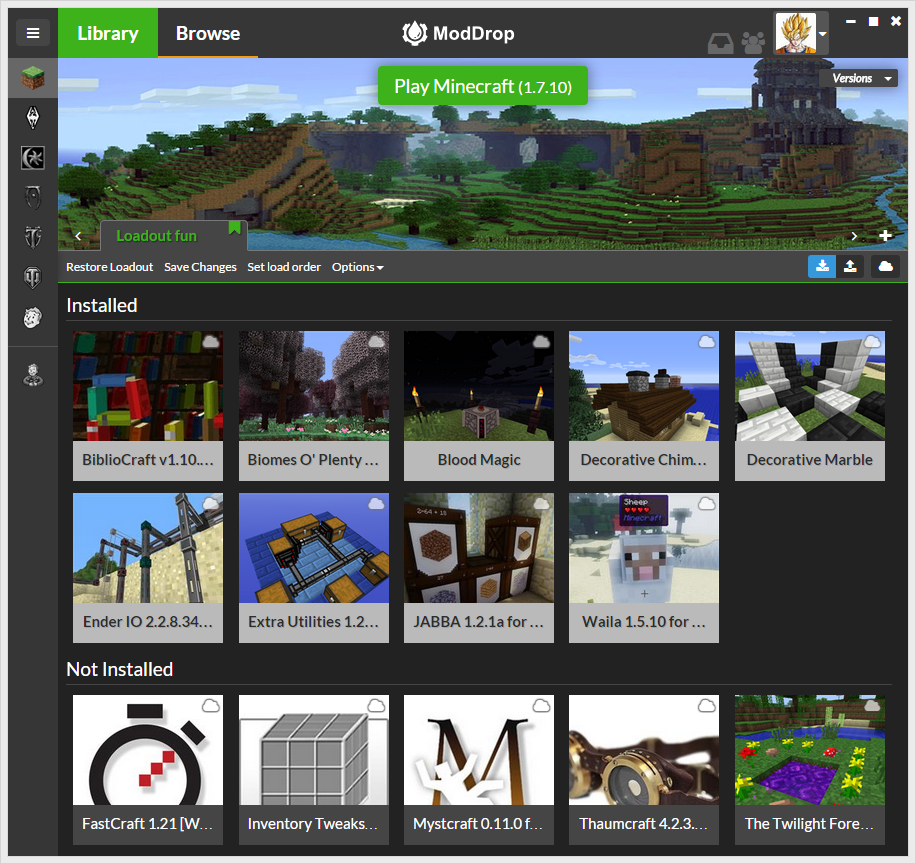Viewport: 916px width, 864px height.
Task: Toggle cloud icon on Biomes O' Plenty
Action: tap(376, 341)
